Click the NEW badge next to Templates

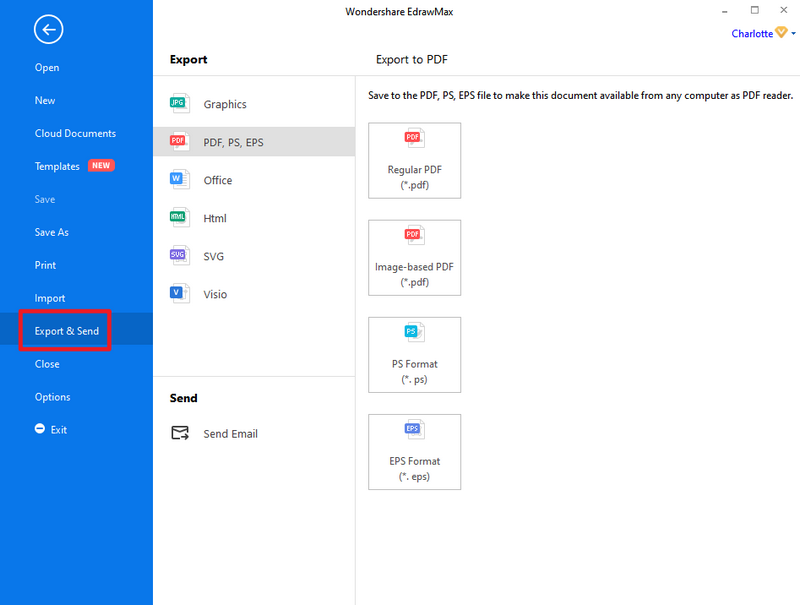pos(101,165)
